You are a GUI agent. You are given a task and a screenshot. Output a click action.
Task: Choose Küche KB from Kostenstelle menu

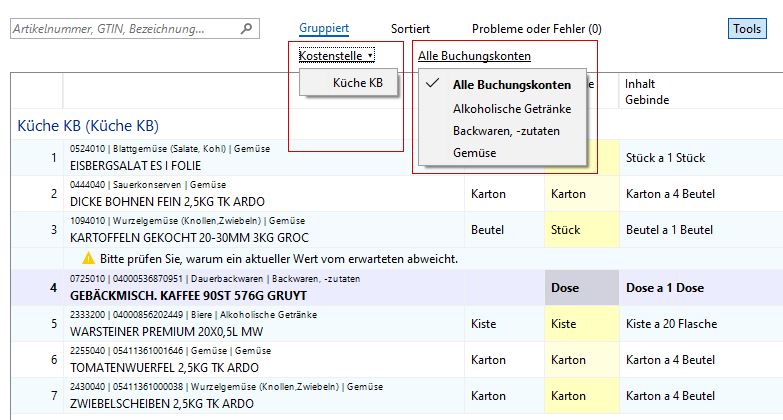pyautogui.click(x=357, y=83)
